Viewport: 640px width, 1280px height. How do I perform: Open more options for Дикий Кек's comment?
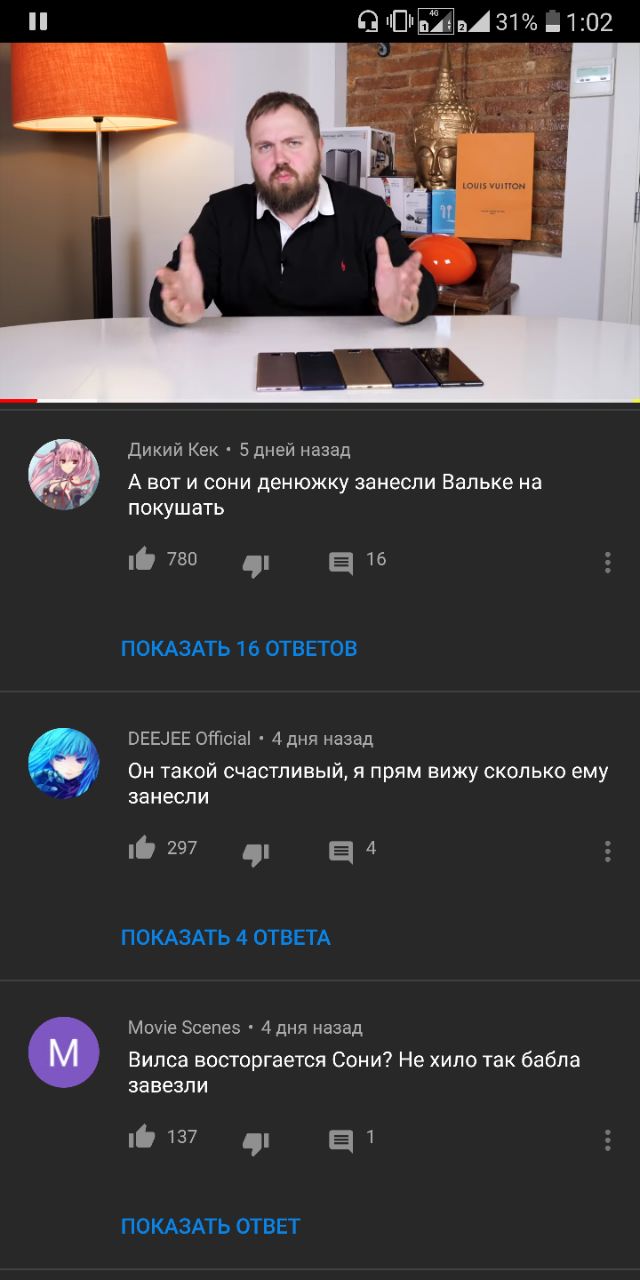[x=607, y=562]
